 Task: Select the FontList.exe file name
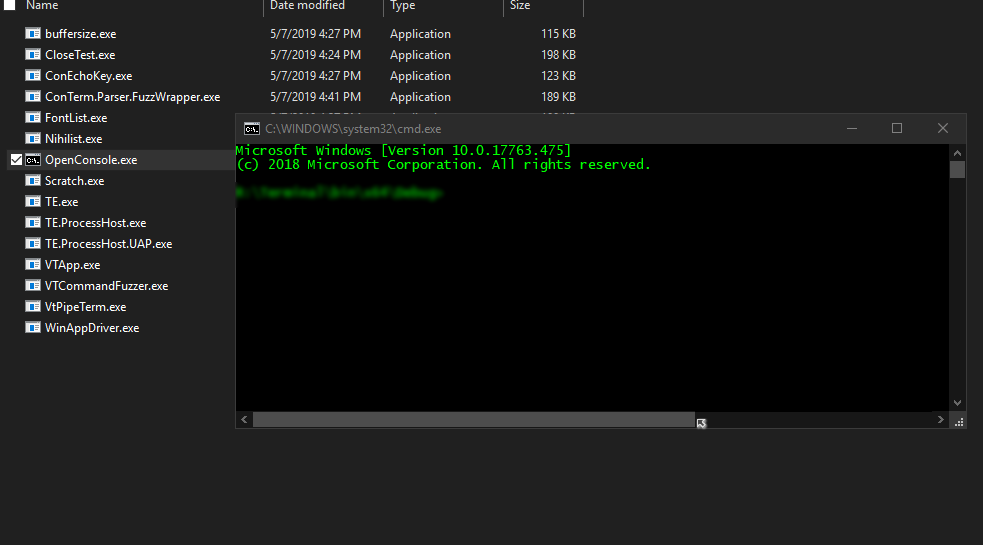click(76, 118)
